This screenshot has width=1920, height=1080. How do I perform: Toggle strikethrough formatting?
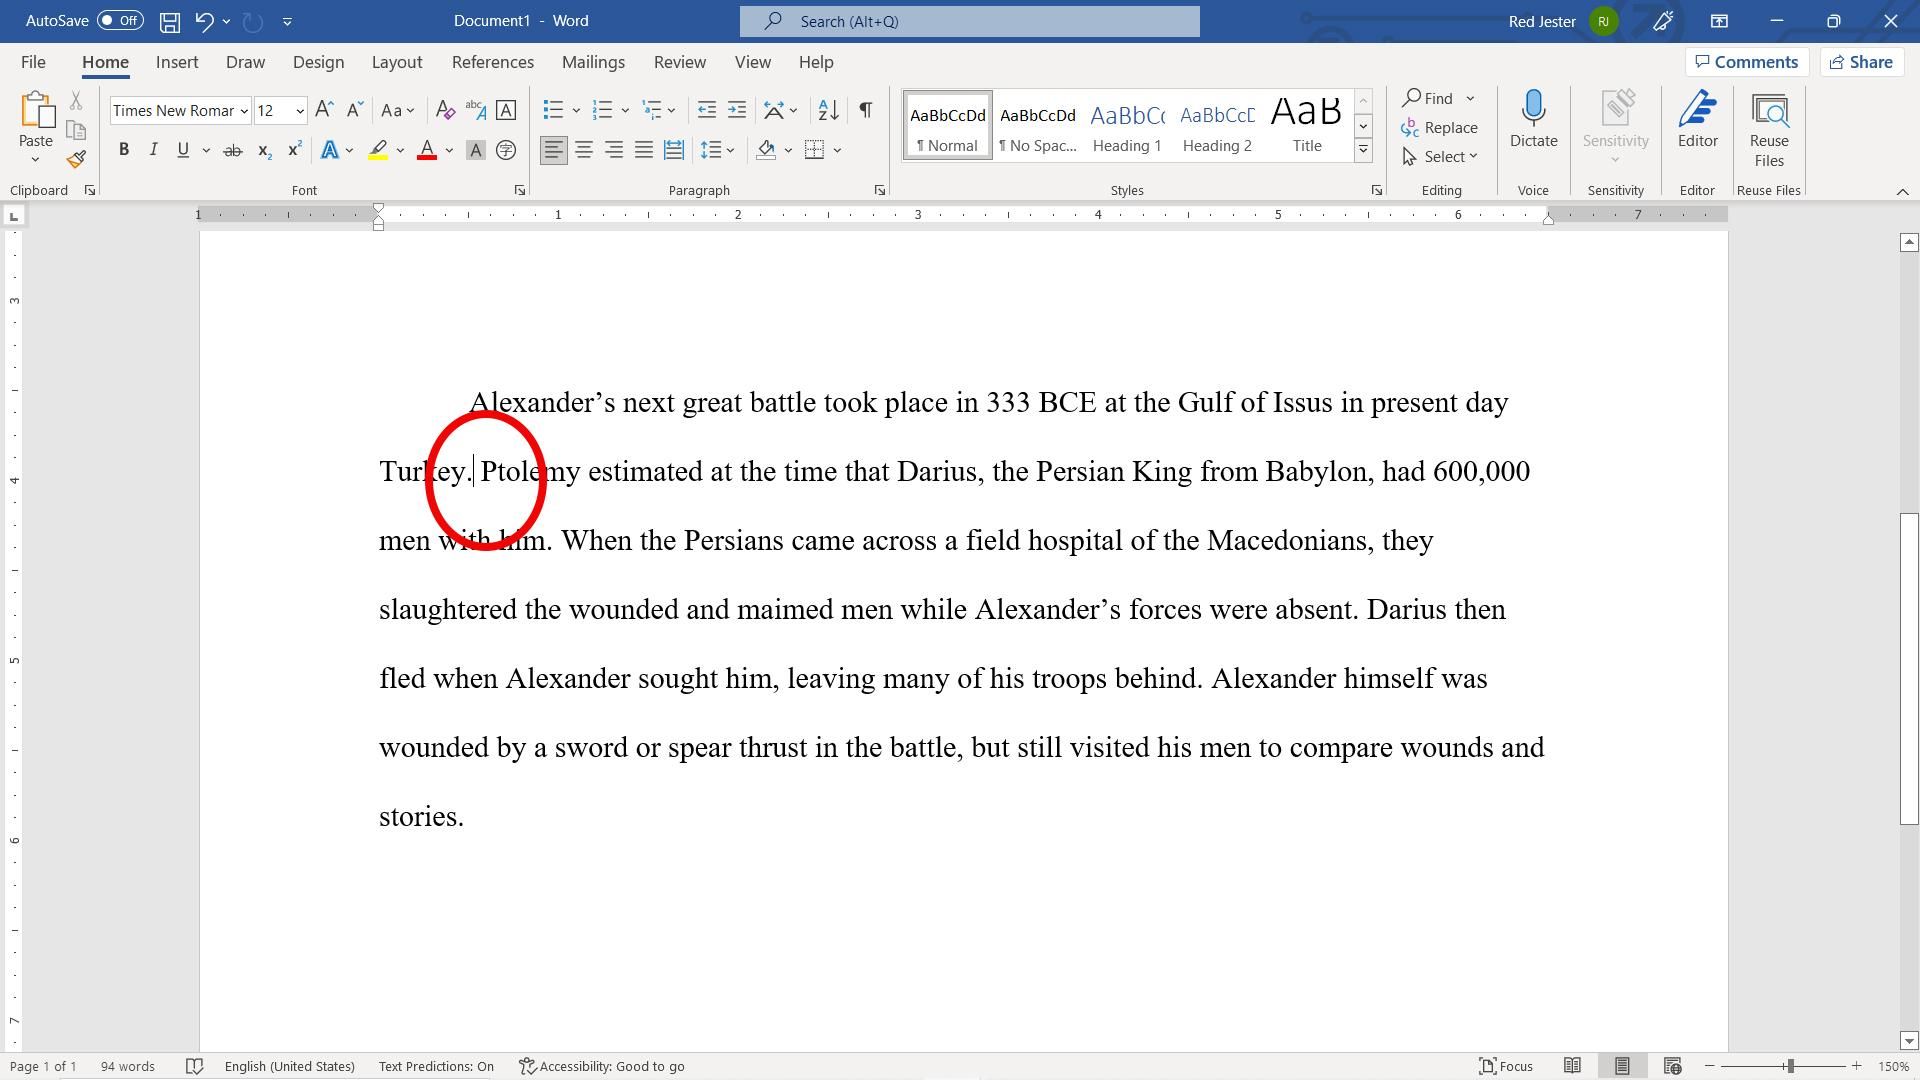(232, 149)
